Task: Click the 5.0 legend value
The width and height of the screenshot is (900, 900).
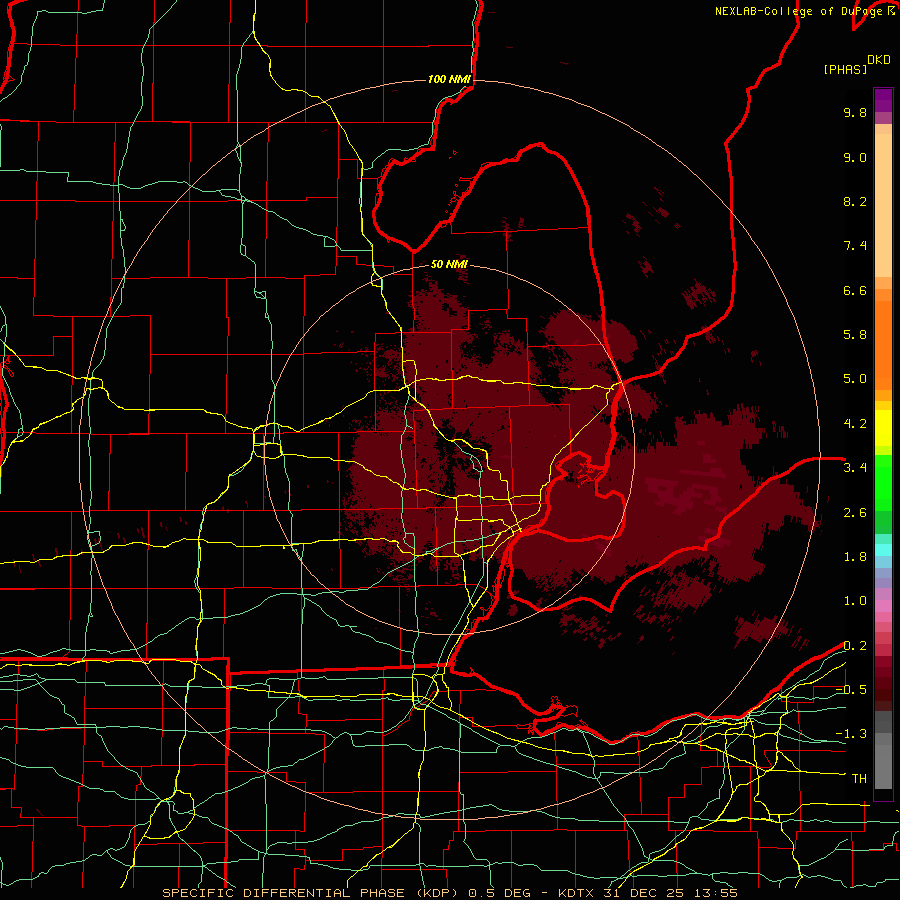Action: (855, 379)
